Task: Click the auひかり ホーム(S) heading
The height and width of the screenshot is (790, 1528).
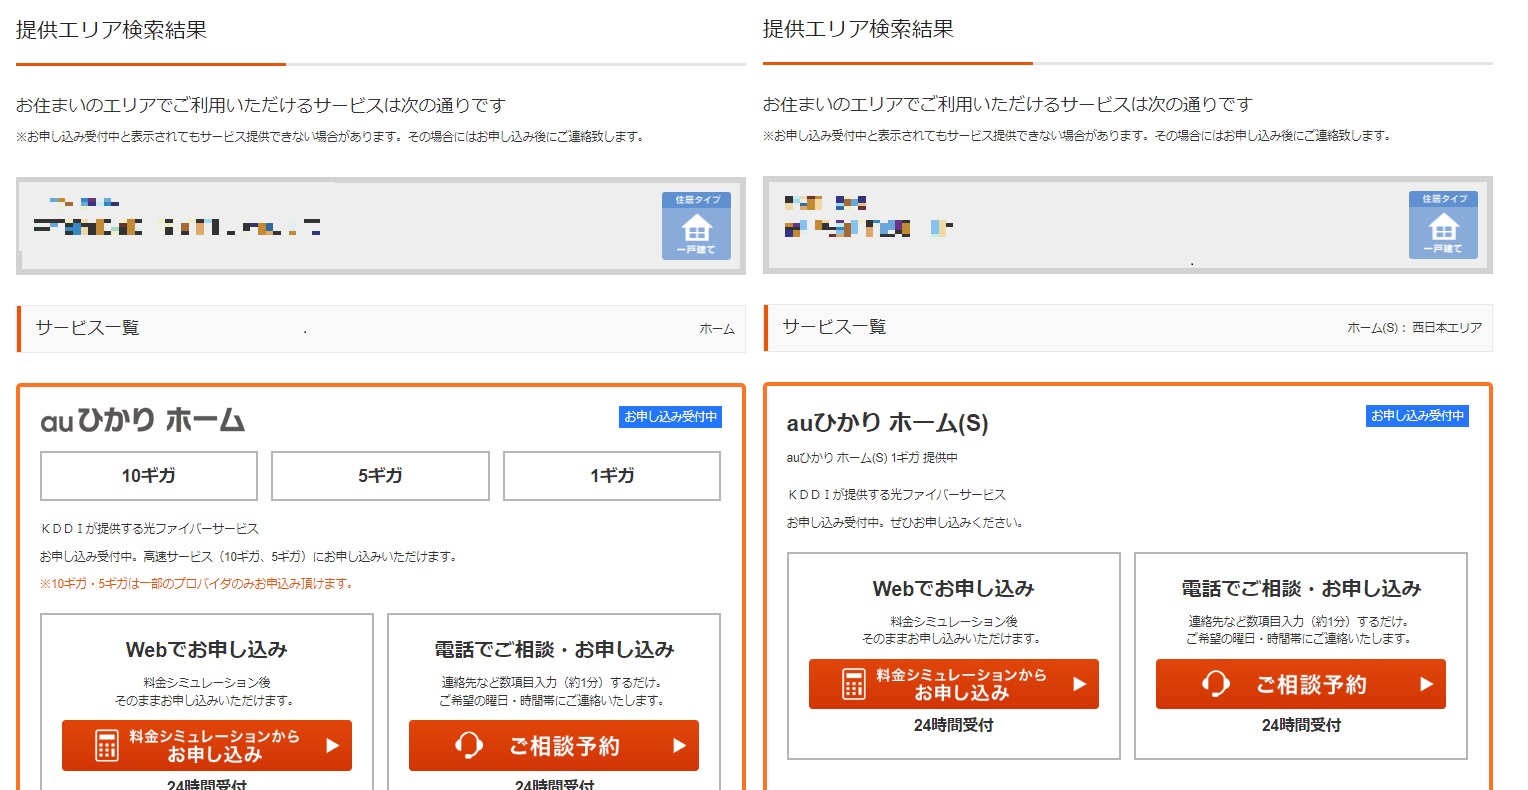Action: point(888,423)
